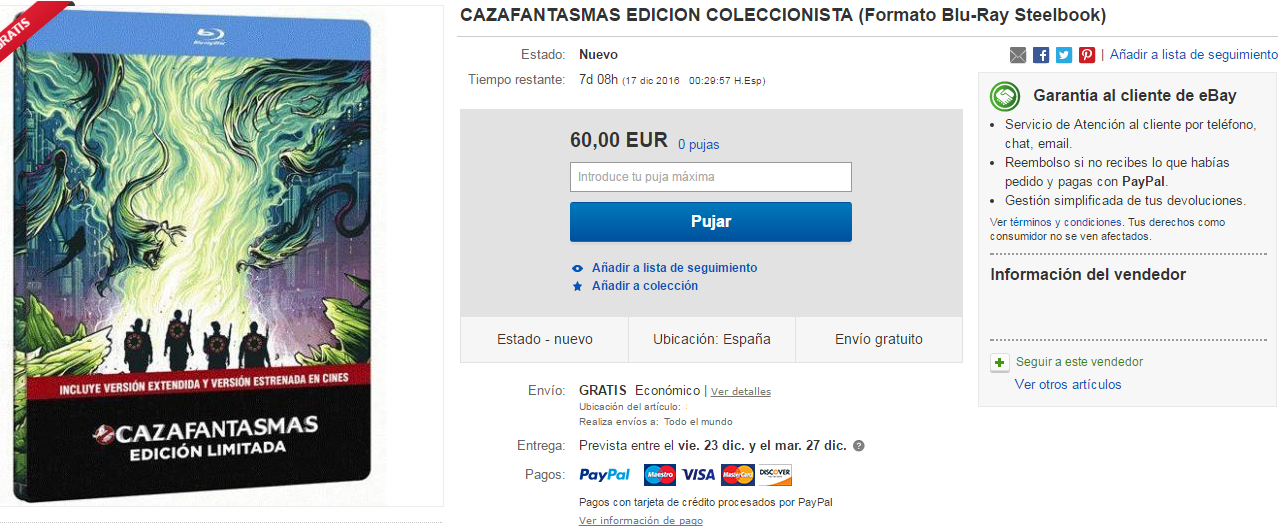Image resolution: width=1284 pixels, height=526 pixels.
Task: Click the eBay guarantee handshake icon
Action: pos(1005,96)
